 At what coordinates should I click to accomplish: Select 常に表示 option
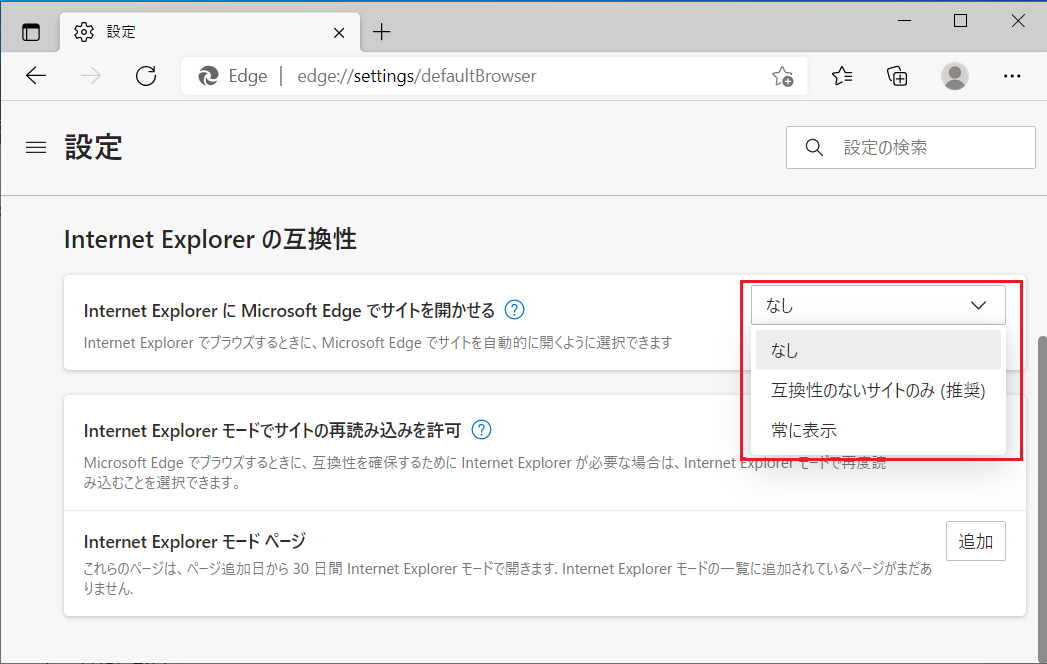[x=878, y=430]
